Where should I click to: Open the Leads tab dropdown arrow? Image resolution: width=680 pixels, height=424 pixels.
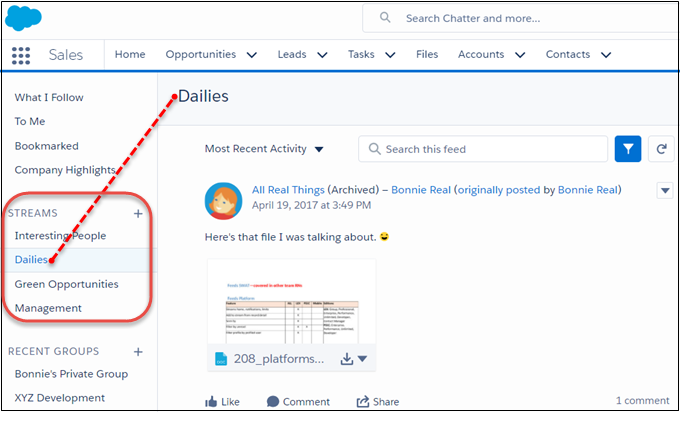[322, 55]
